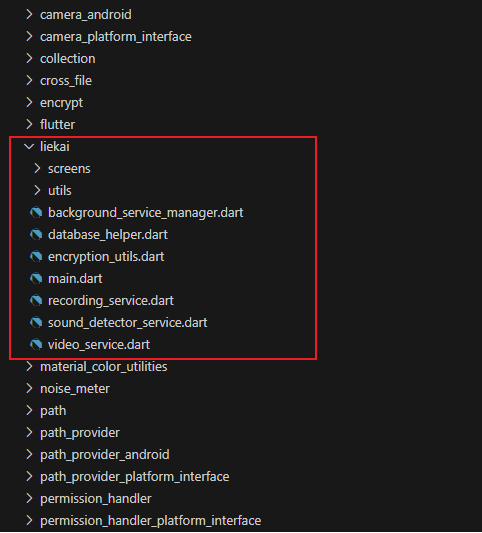The width and height of the screenshot is (482, 533).
Task: Select the path_provider_android folder
Action: pos(105,455)
